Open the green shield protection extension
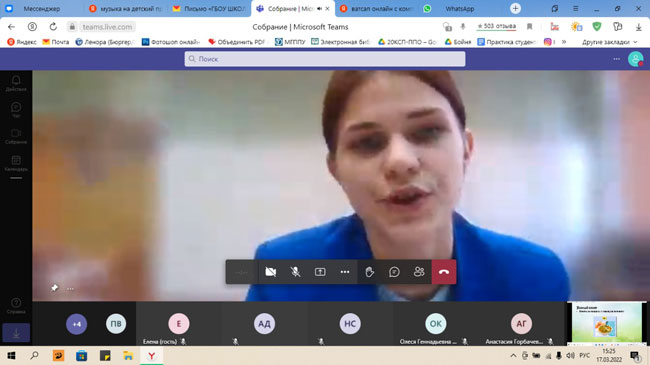The width and height of the screenshot is (650, 365). point(597,27)
